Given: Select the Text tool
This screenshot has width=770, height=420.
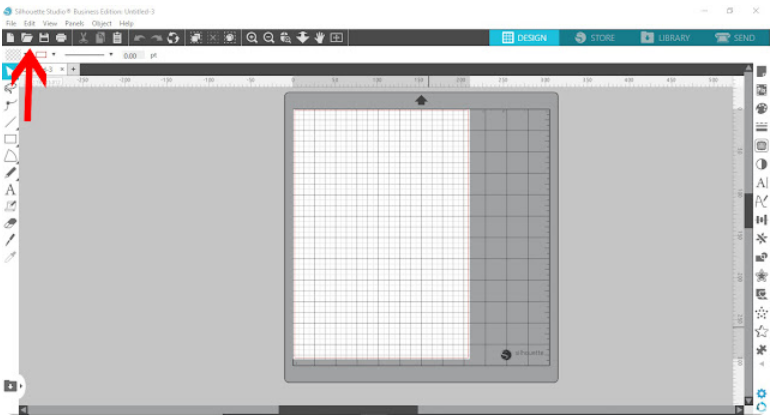Looking at the screenshot, I should [x=11, y=189].
